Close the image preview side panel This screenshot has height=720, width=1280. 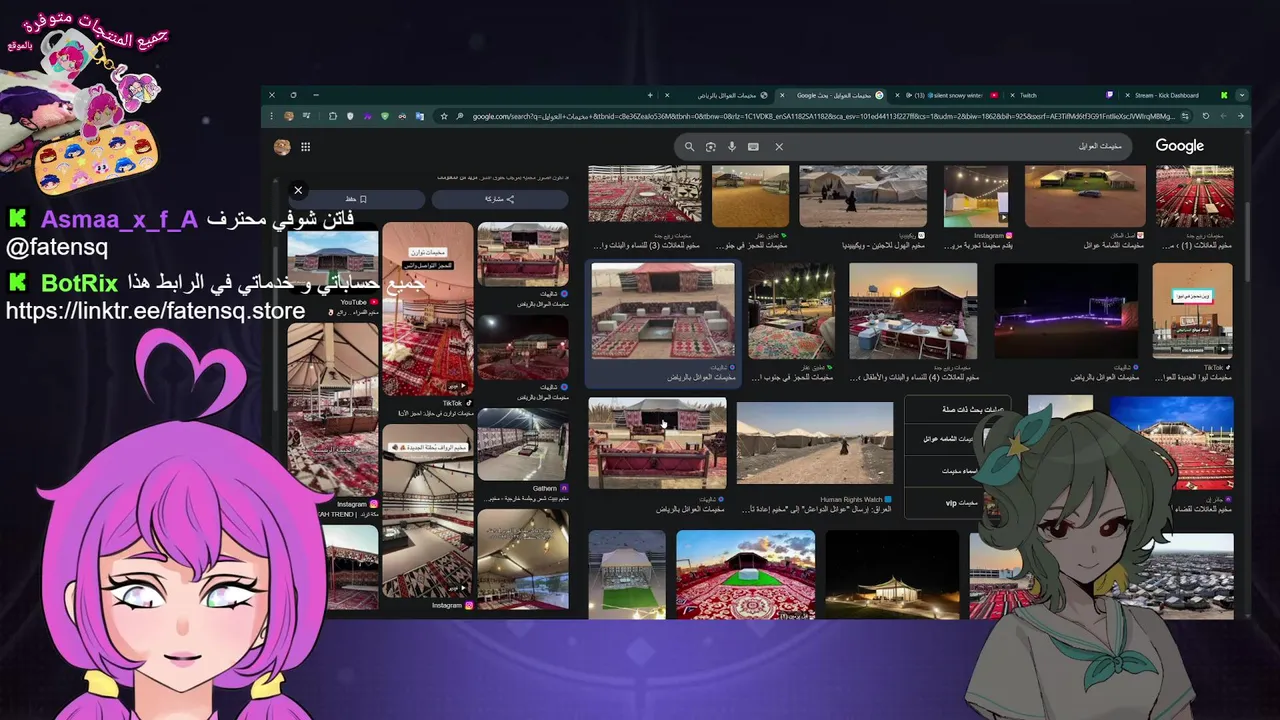(x=298, y=190)
